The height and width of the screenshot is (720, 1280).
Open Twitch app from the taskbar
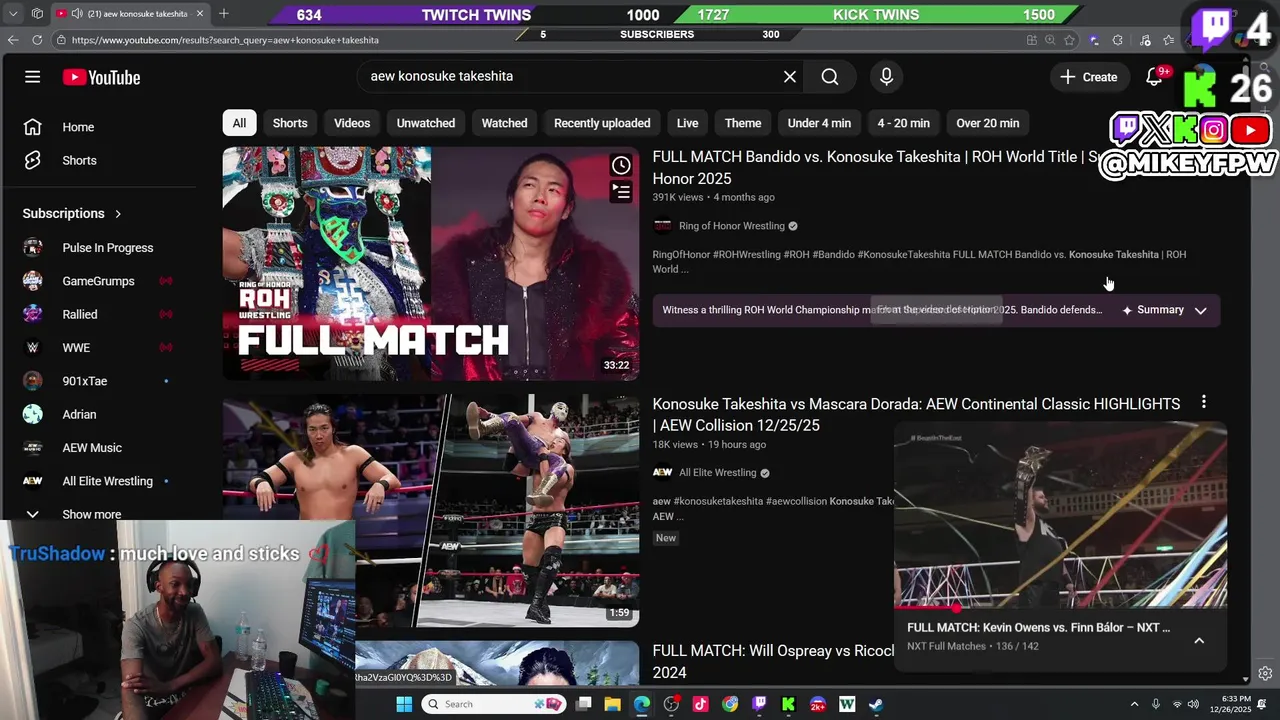click(x=759, y=704)
